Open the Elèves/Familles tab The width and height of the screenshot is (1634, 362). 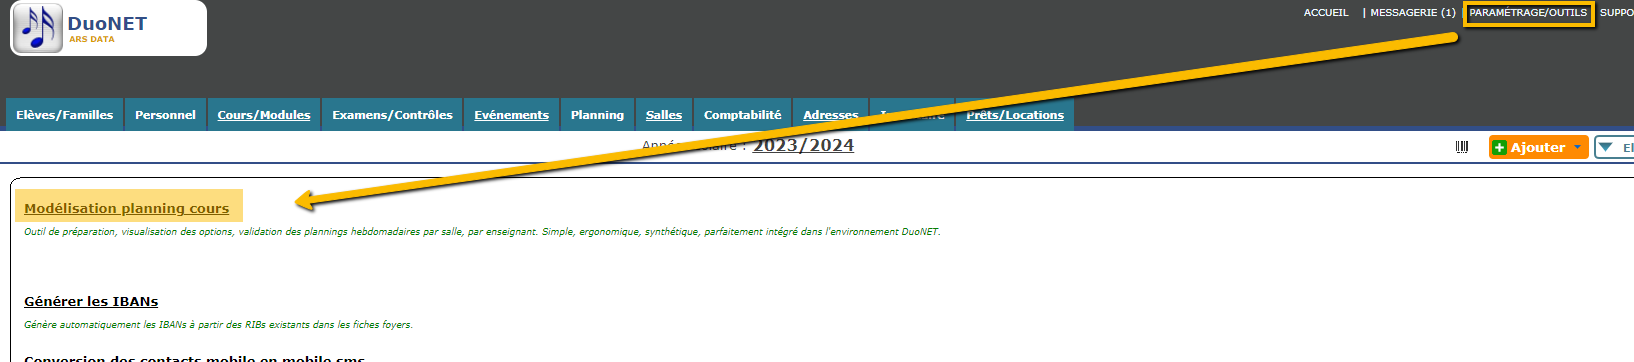(65, 115)
